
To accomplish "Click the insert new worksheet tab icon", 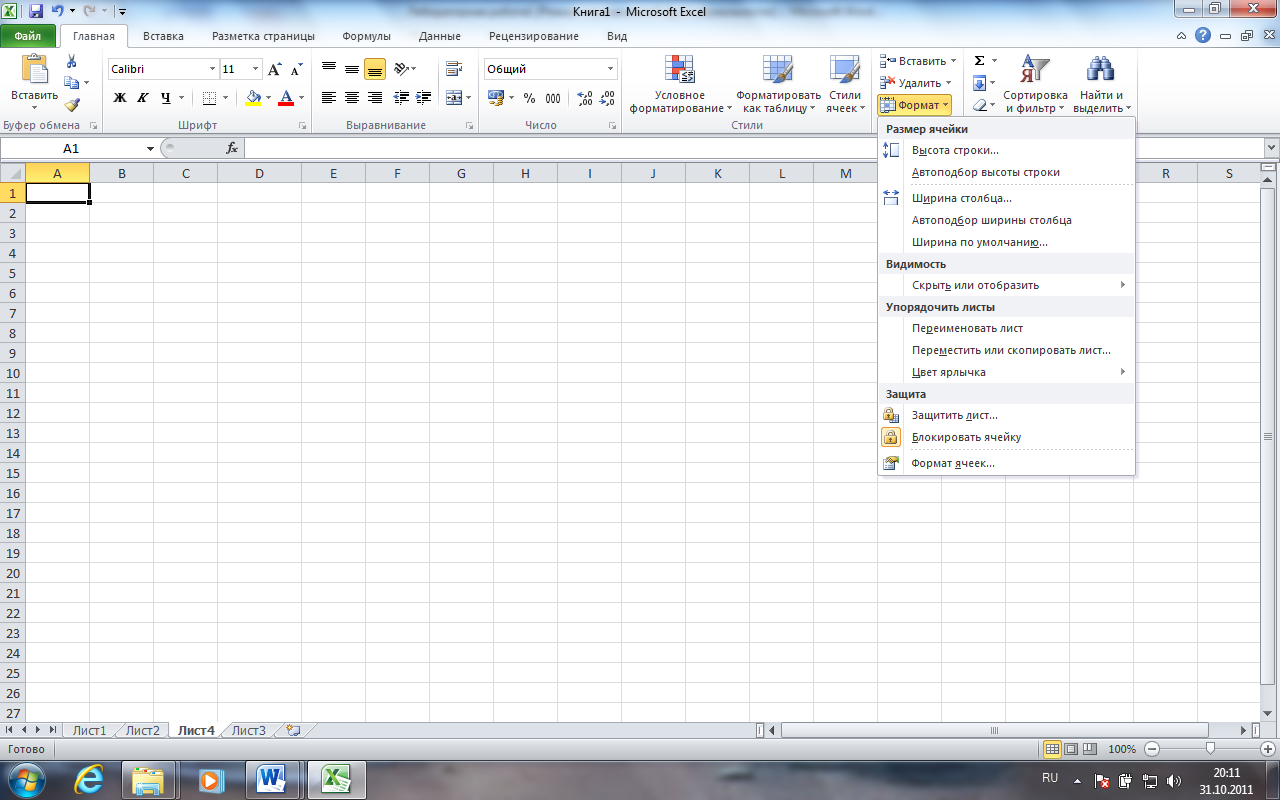I will point(293,730).
